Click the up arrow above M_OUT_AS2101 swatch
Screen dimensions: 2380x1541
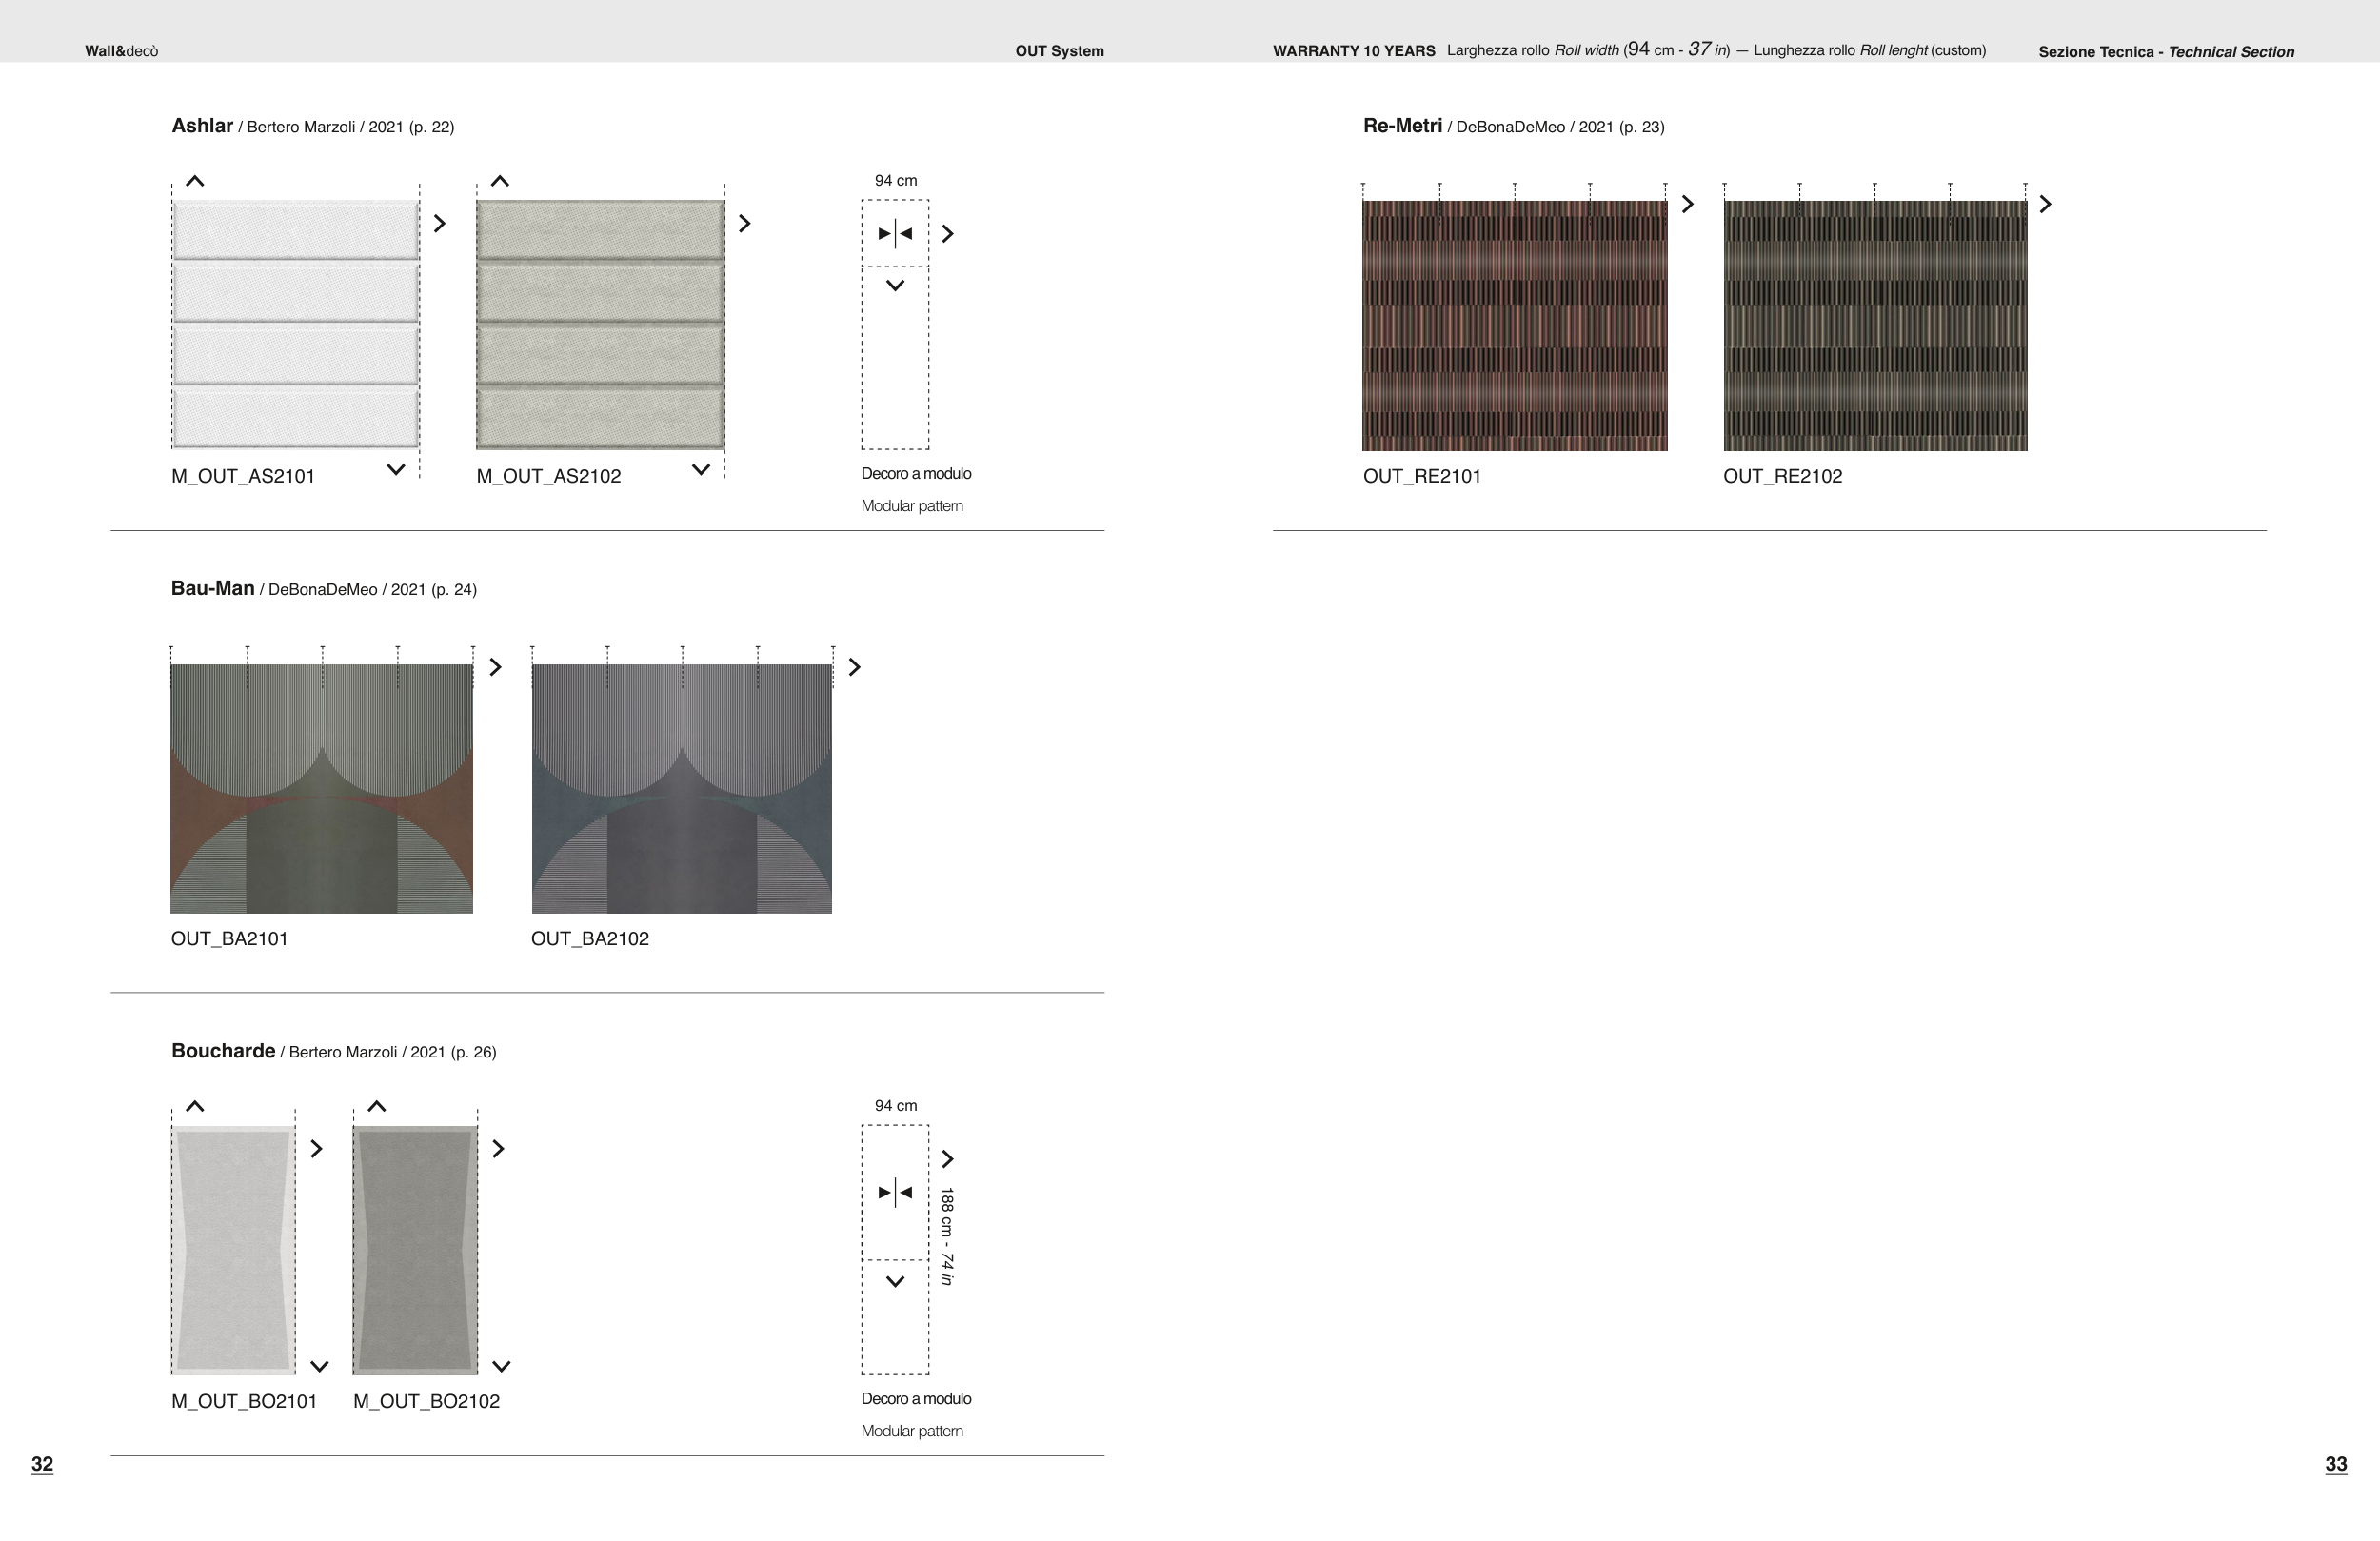click(x=195, y=181)
